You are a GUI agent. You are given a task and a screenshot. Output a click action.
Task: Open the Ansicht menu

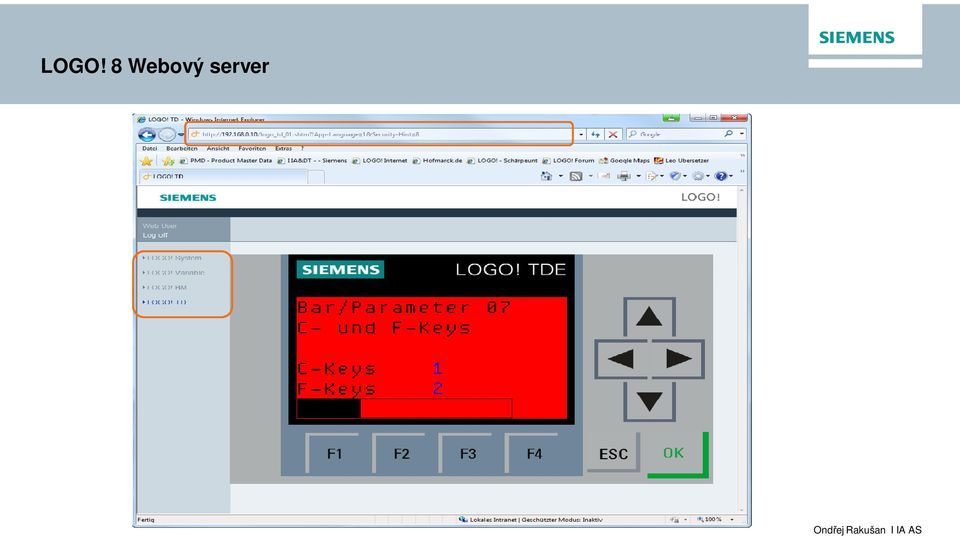point(218,148)
